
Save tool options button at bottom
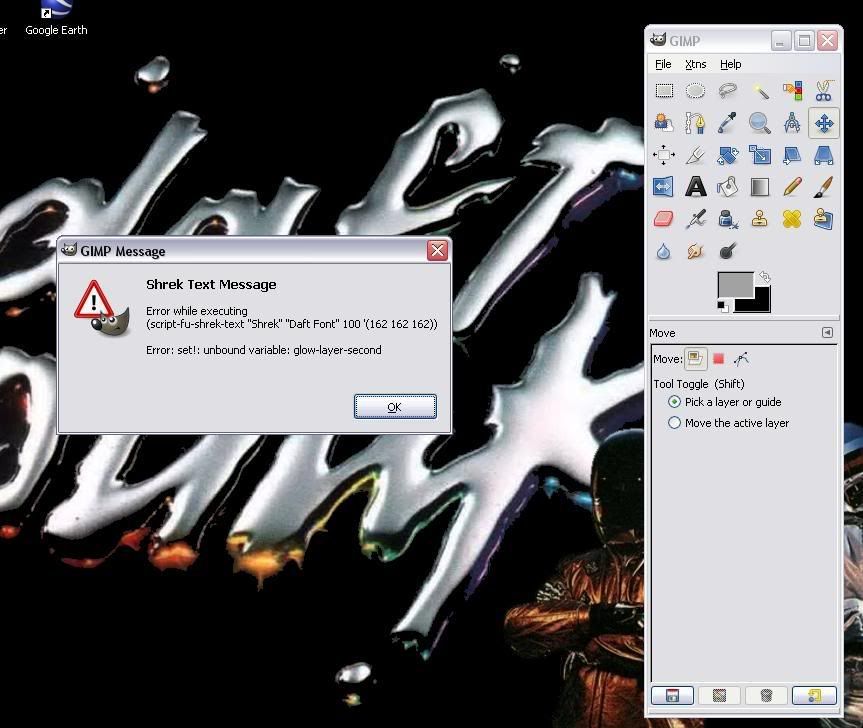pyautogui.click(x=672, y=696)
